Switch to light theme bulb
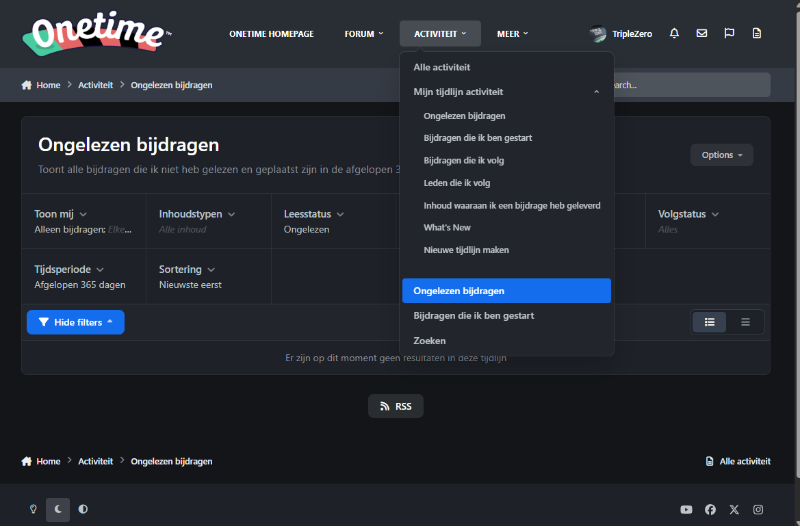The width and height of the screenshot is (800, 526). pyautogui.click(x=33, y=509)
